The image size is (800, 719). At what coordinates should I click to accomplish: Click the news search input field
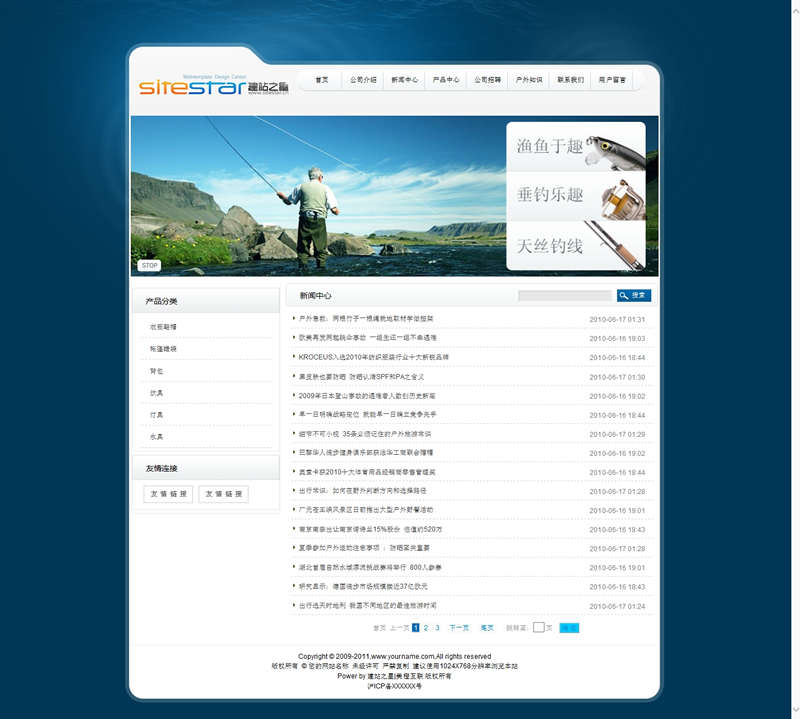click(564, 296)
